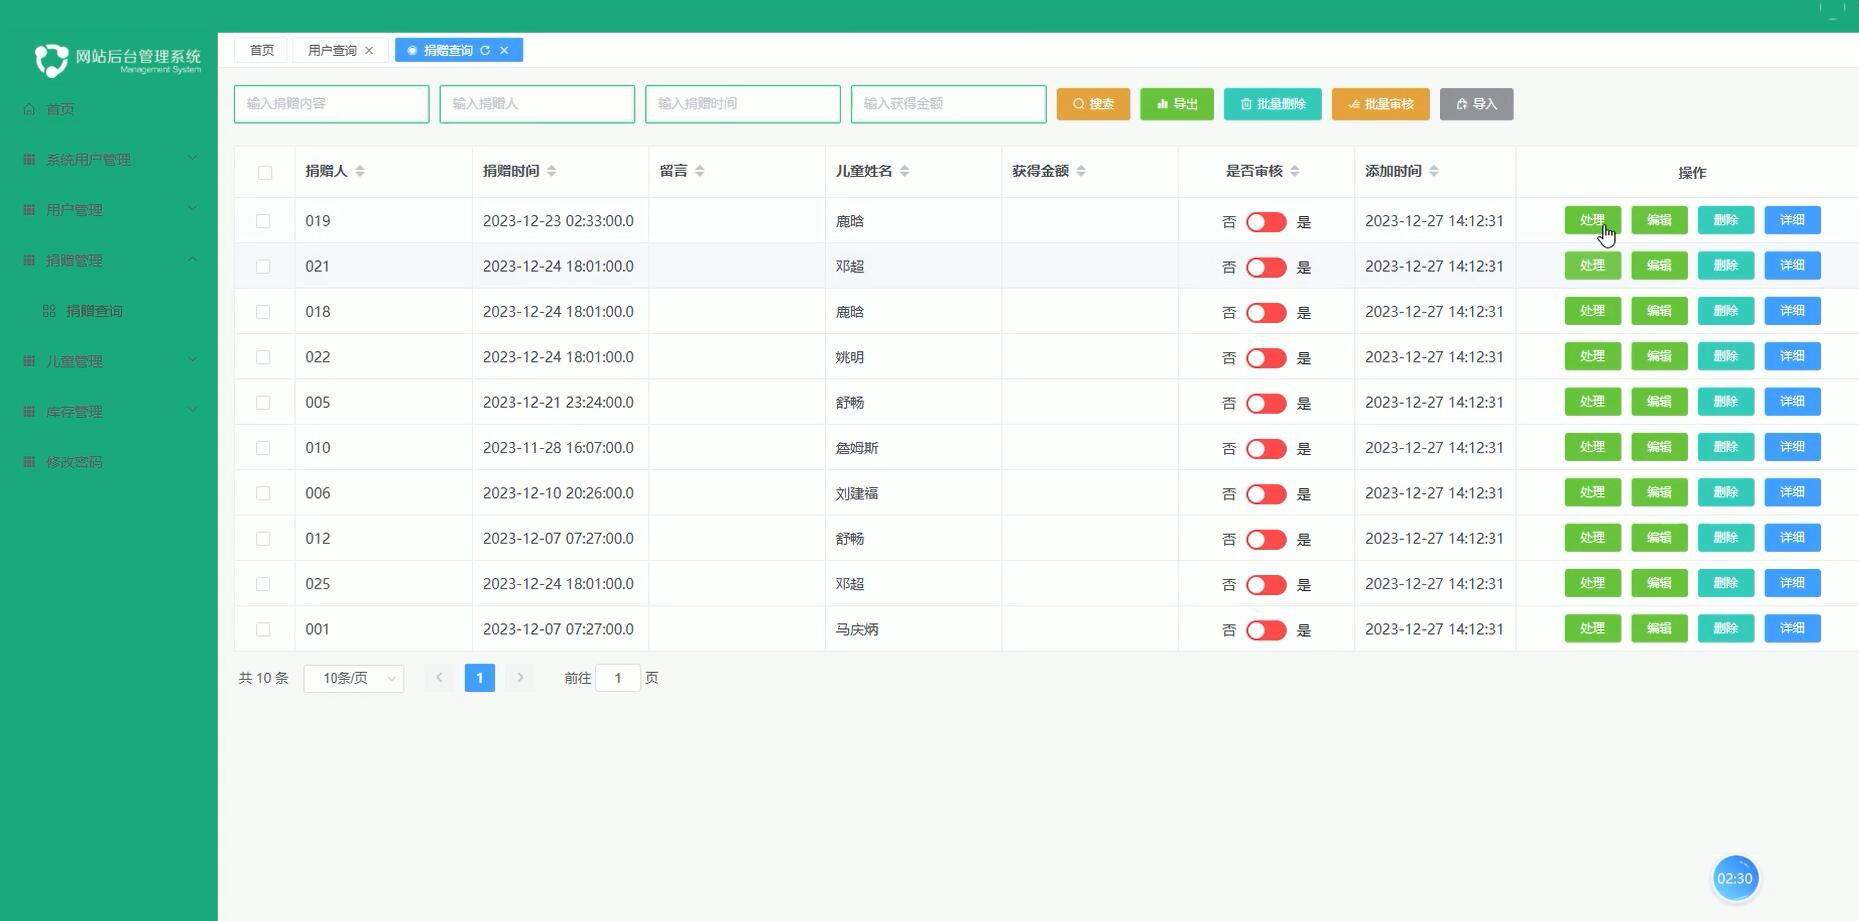The width and height of the screenshot is (1859, 921).
Task: Click the 输入捐赠人 search input field
Action: point(537,103)
